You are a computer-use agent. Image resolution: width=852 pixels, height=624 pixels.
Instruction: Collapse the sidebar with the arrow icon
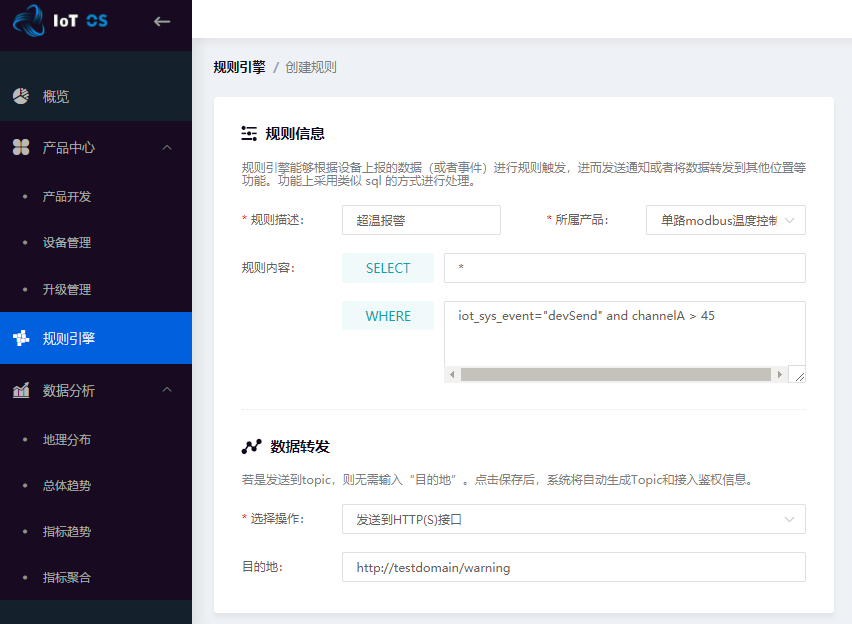(x=162, y=20)
